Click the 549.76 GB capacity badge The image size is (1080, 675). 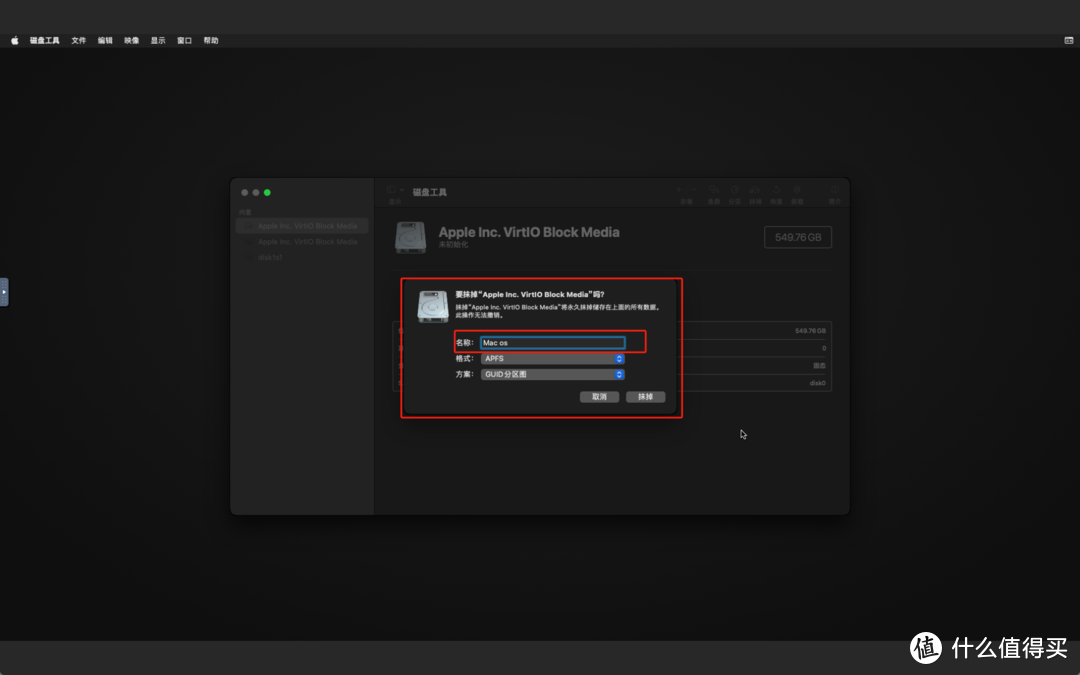[x=797, y=238]
